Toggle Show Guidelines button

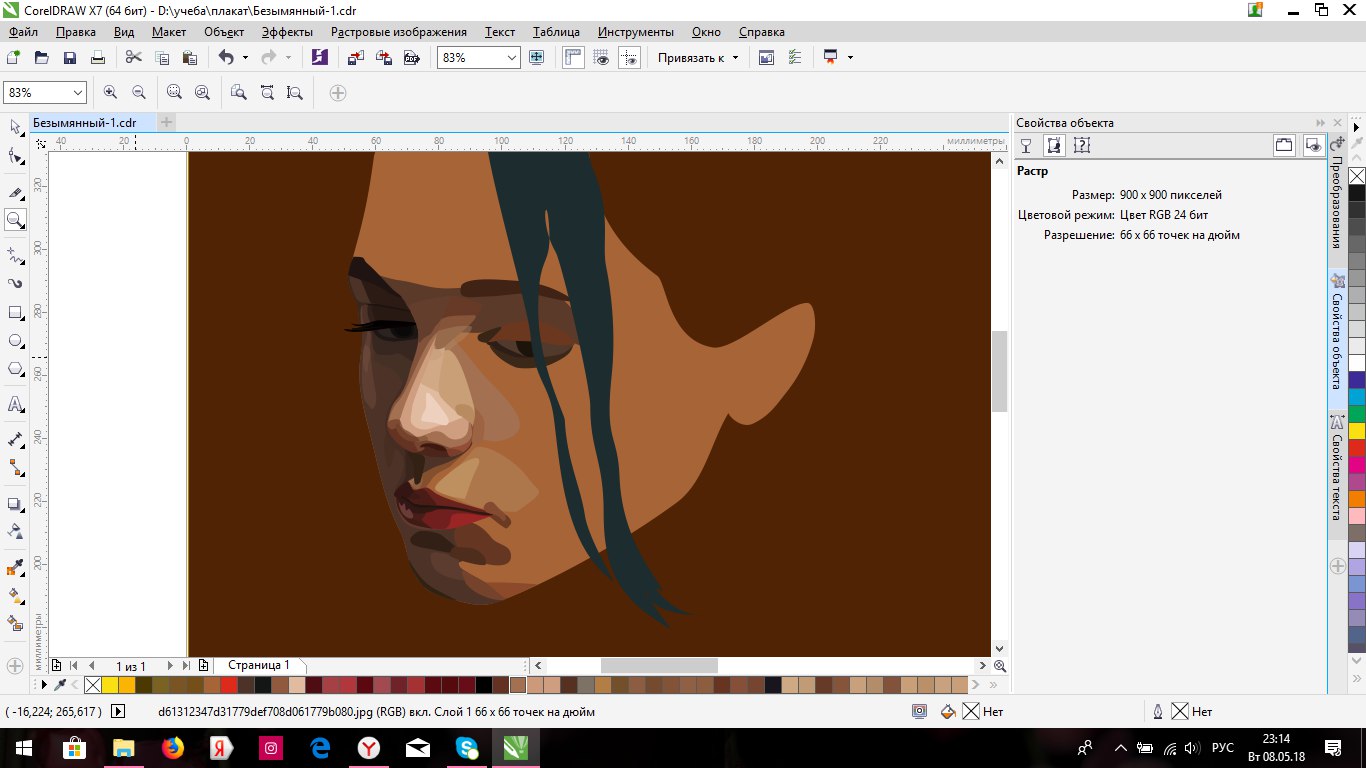(x=629, y=58)
